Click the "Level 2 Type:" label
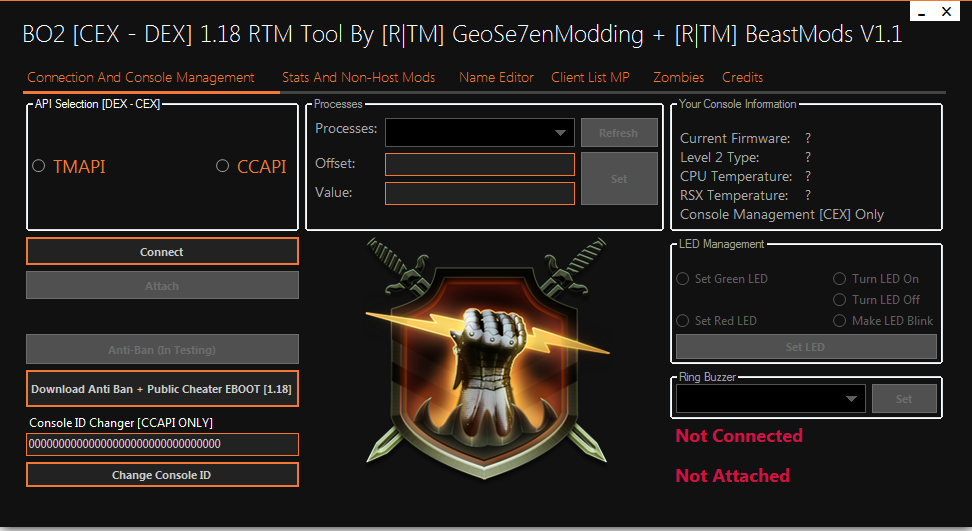Viewport: 972px width, 531px height. pyautogui.click(x=720, y=157)
